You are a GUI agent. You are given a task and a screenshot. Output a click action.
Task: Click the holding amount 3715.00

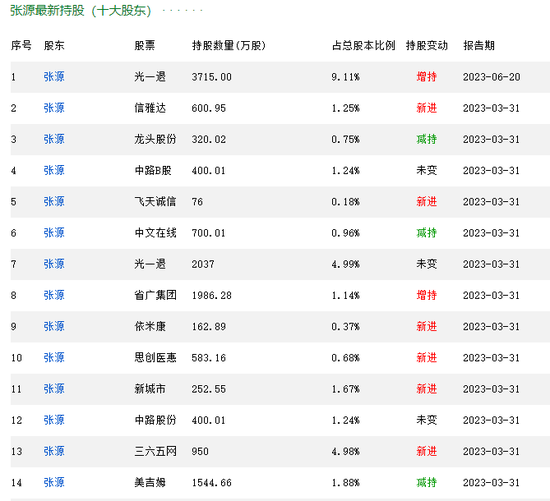point(212,77)
